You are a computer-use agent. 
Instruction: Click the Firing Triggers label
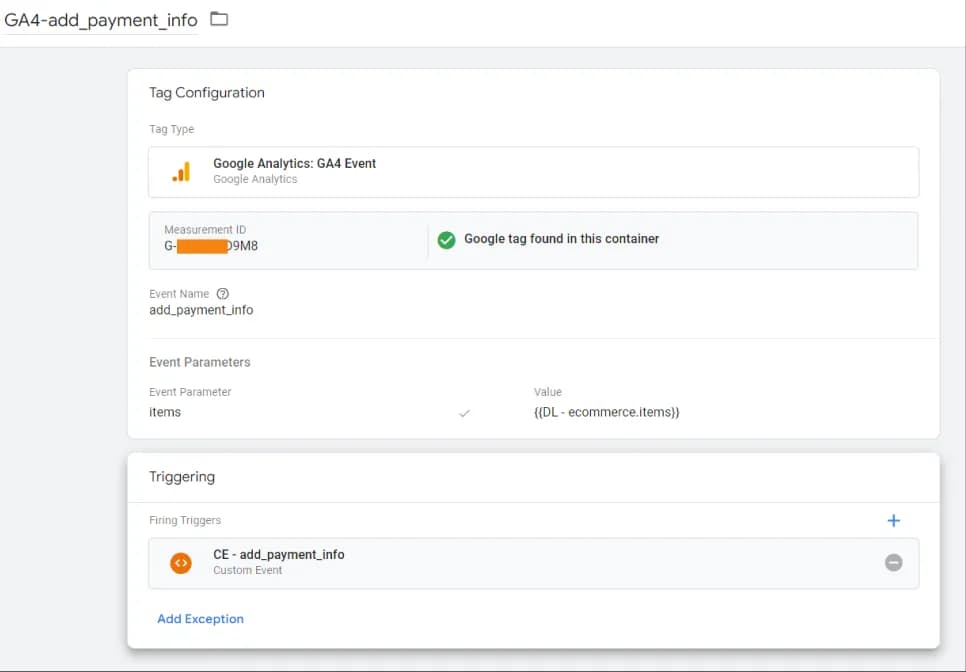click(x=185, y=520)
